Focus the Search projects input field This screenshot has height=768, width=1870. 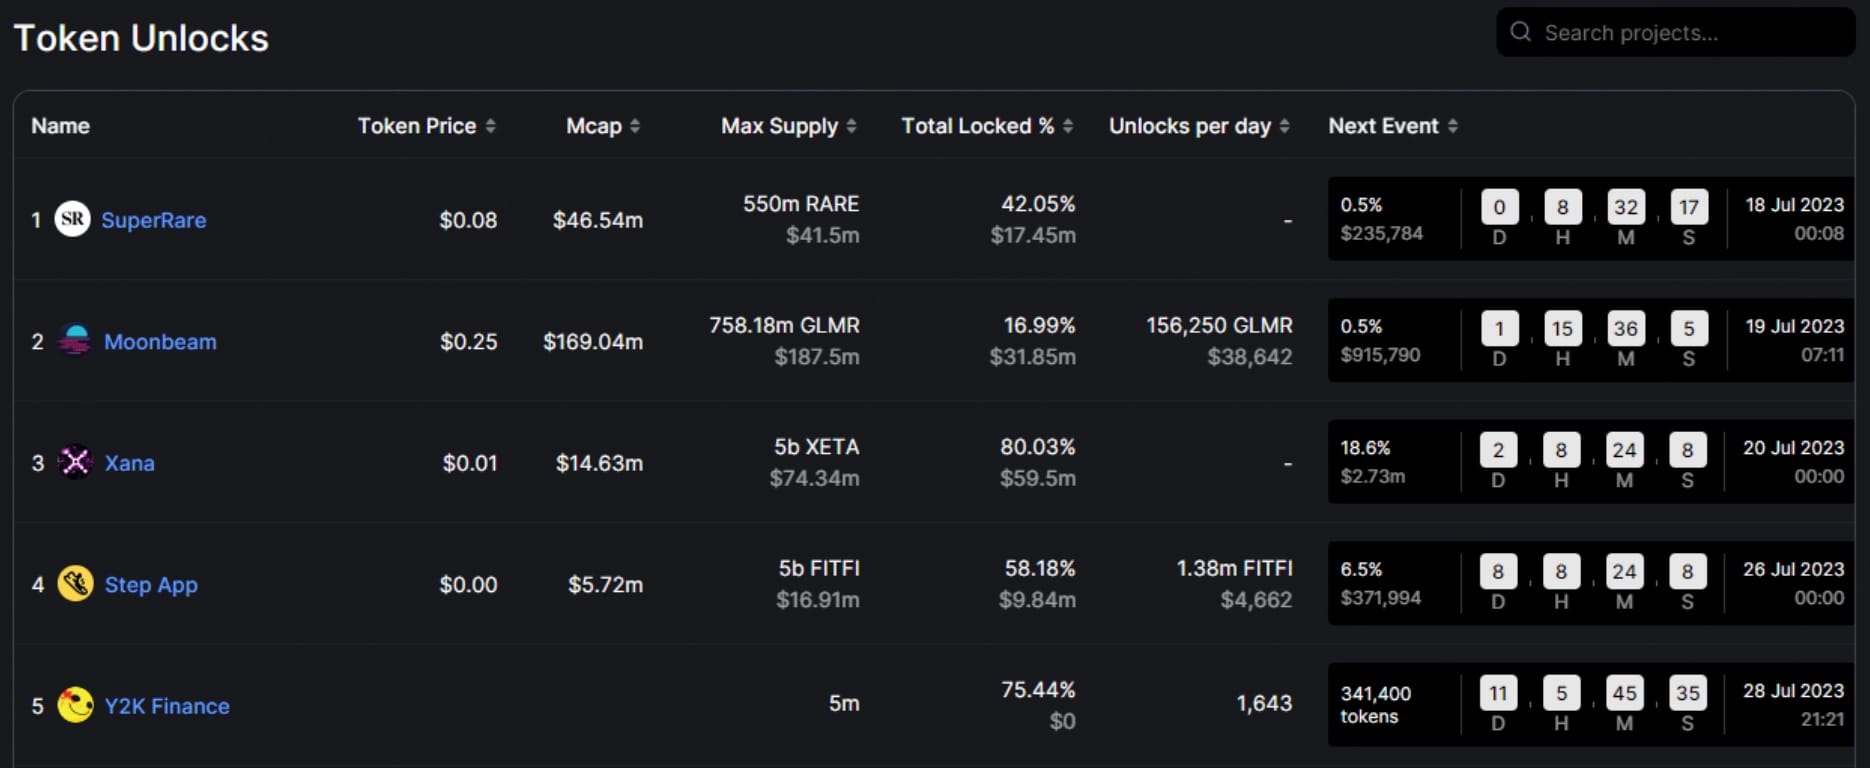point(1675,32)
